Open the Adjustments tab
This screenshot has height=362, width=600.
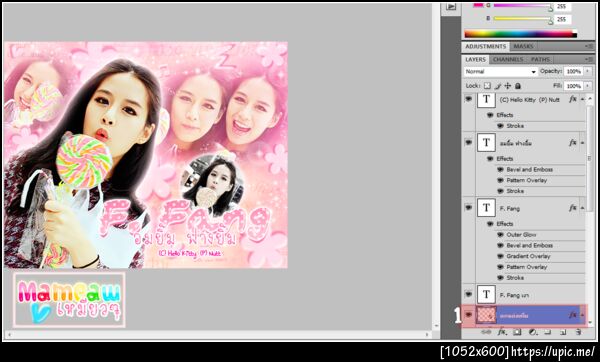485,46
